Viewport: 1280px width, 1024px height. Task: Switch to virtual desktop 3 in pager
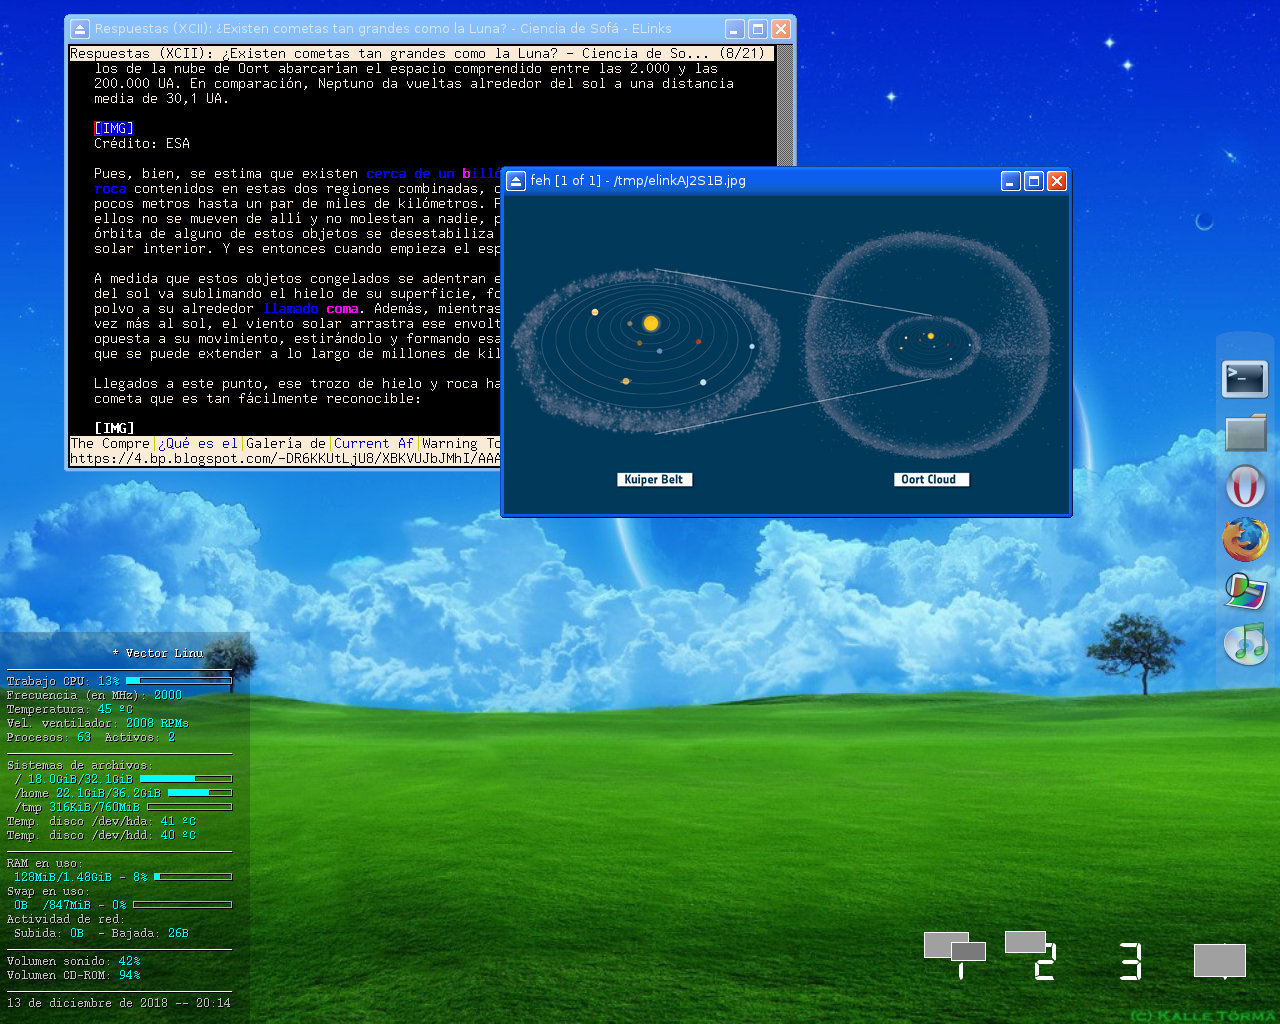tap(1130, 961)
